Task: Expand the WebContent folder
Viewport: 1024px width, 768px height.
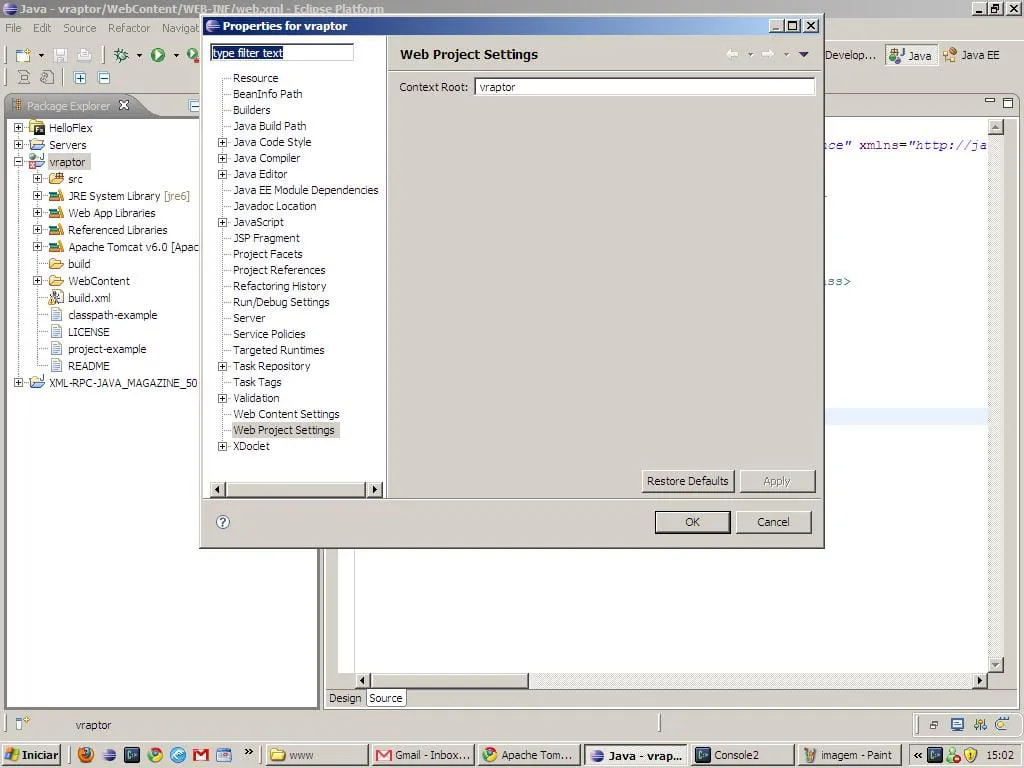Action: (37, 281)
